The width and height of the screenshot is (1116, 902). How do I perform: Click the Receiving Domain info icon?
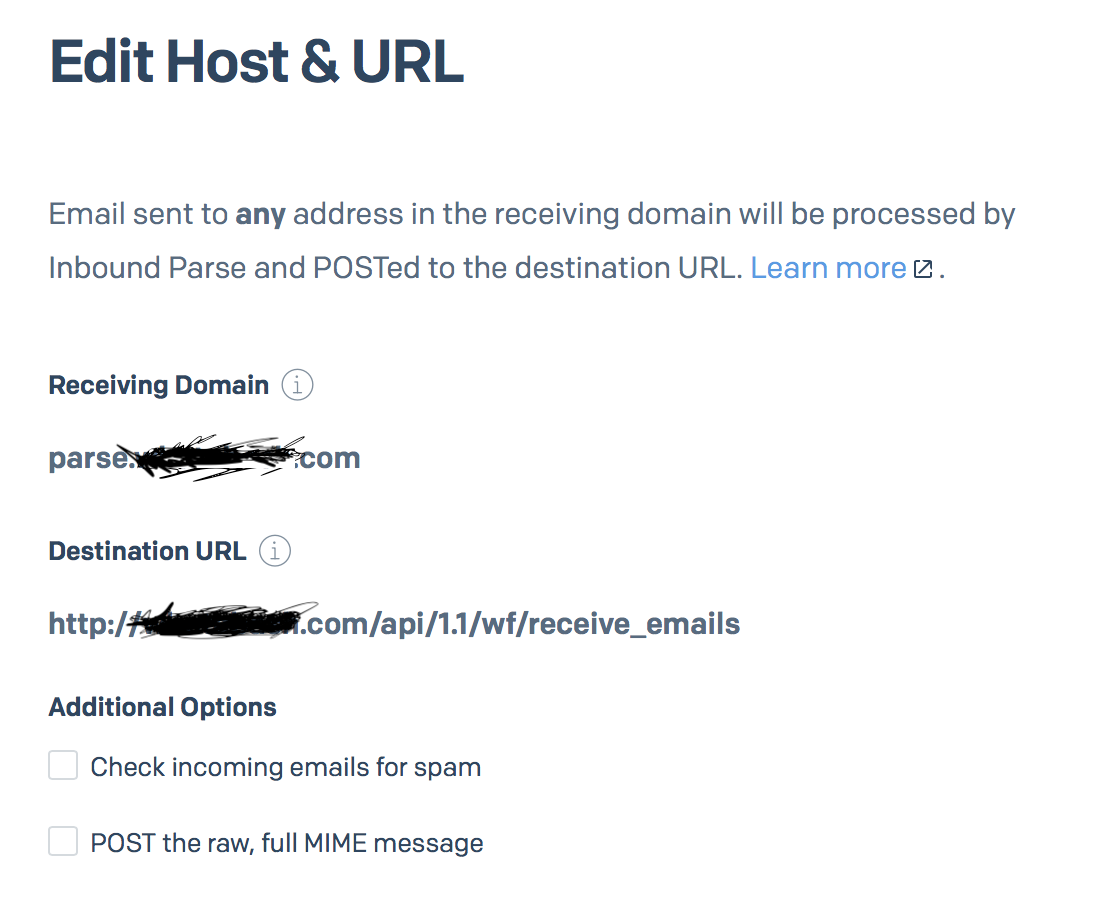click(297, 385)
